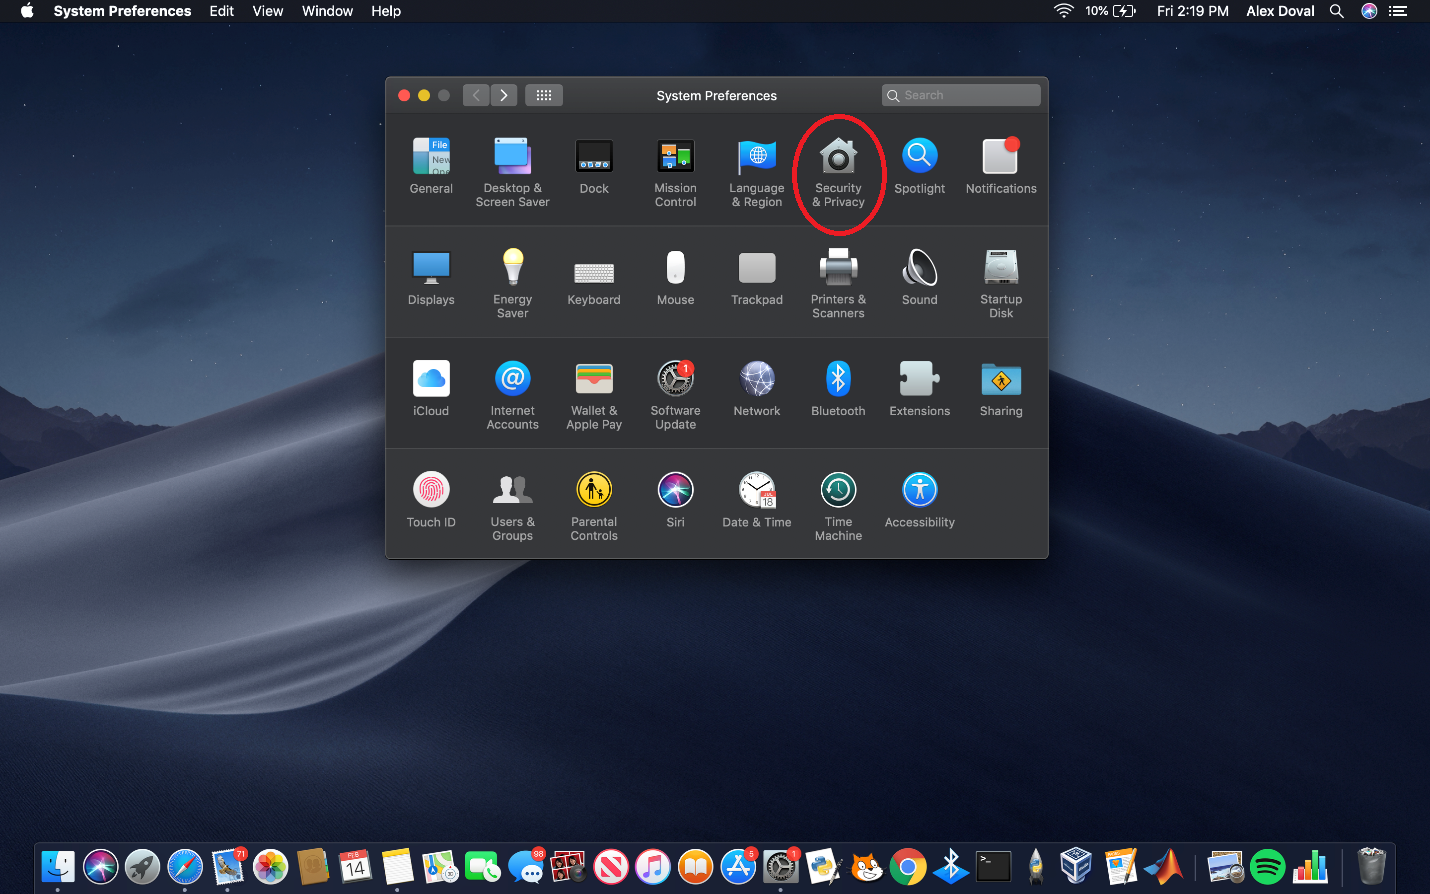Viewport: 1430px width, 894px height.
Task: Open the Dock preference pane
Action: click(594, 166)
